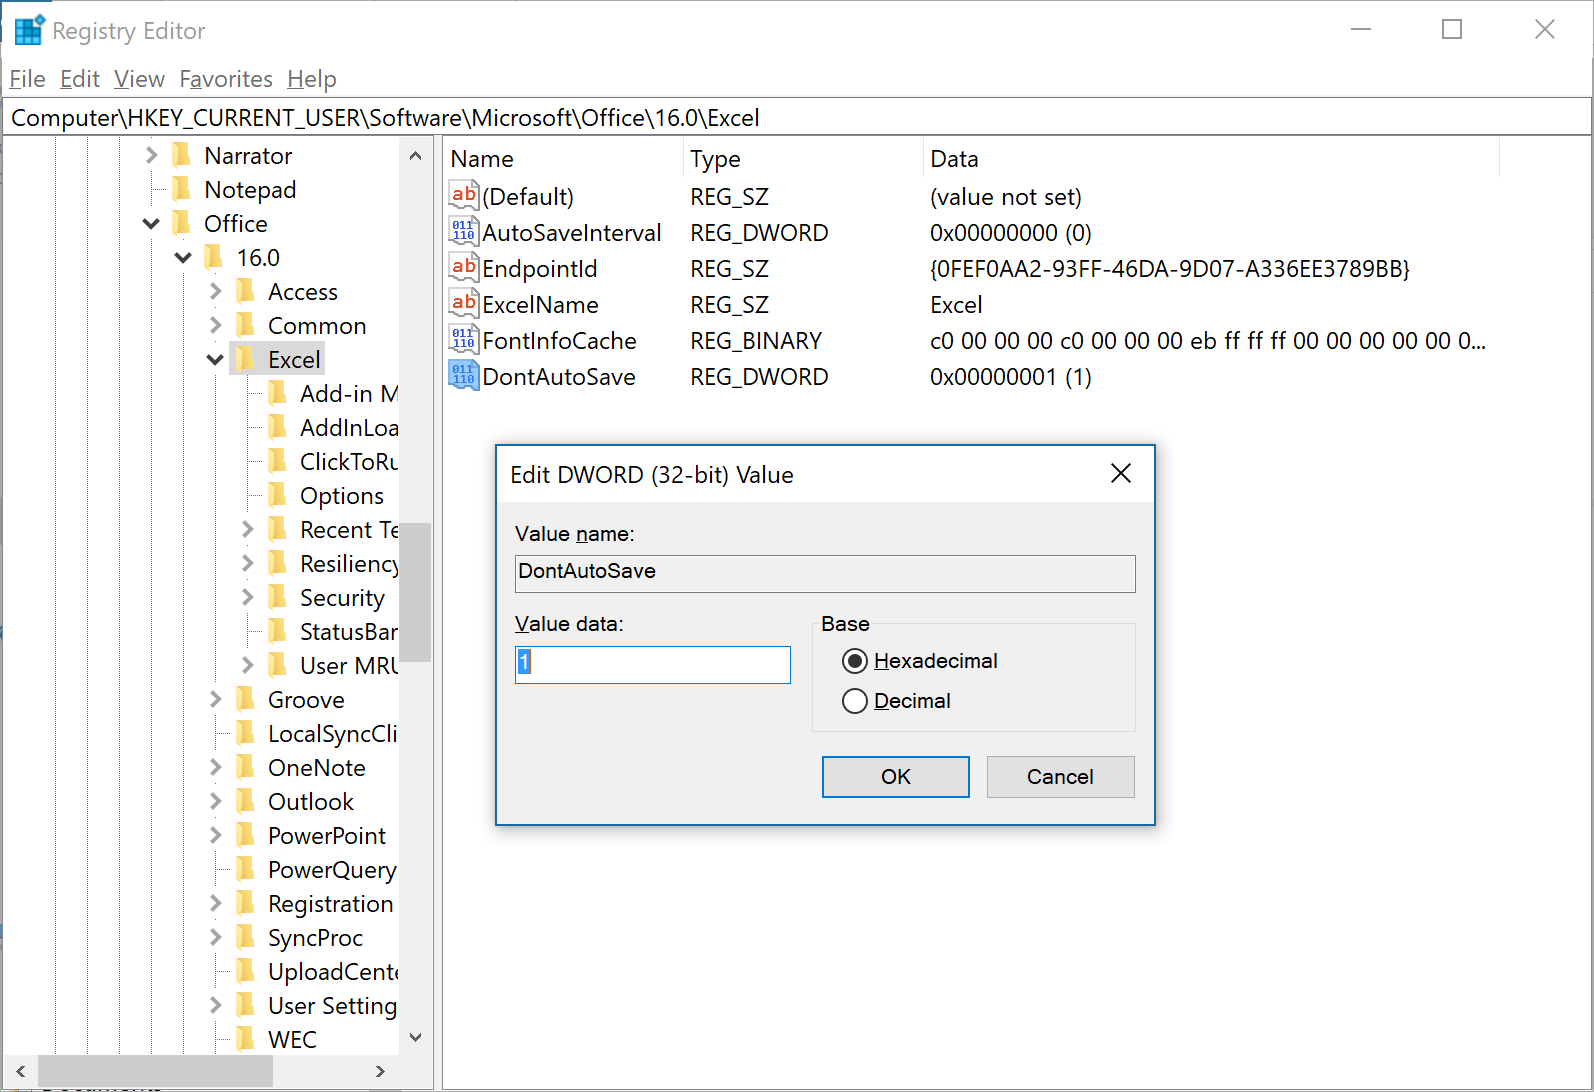Click the Type column header

click(803, 159)
